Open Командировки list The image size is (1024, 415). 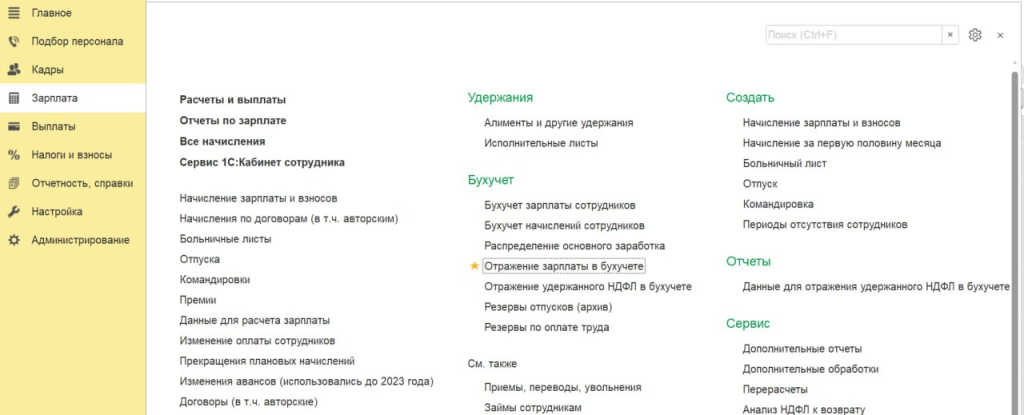(214, 280)
